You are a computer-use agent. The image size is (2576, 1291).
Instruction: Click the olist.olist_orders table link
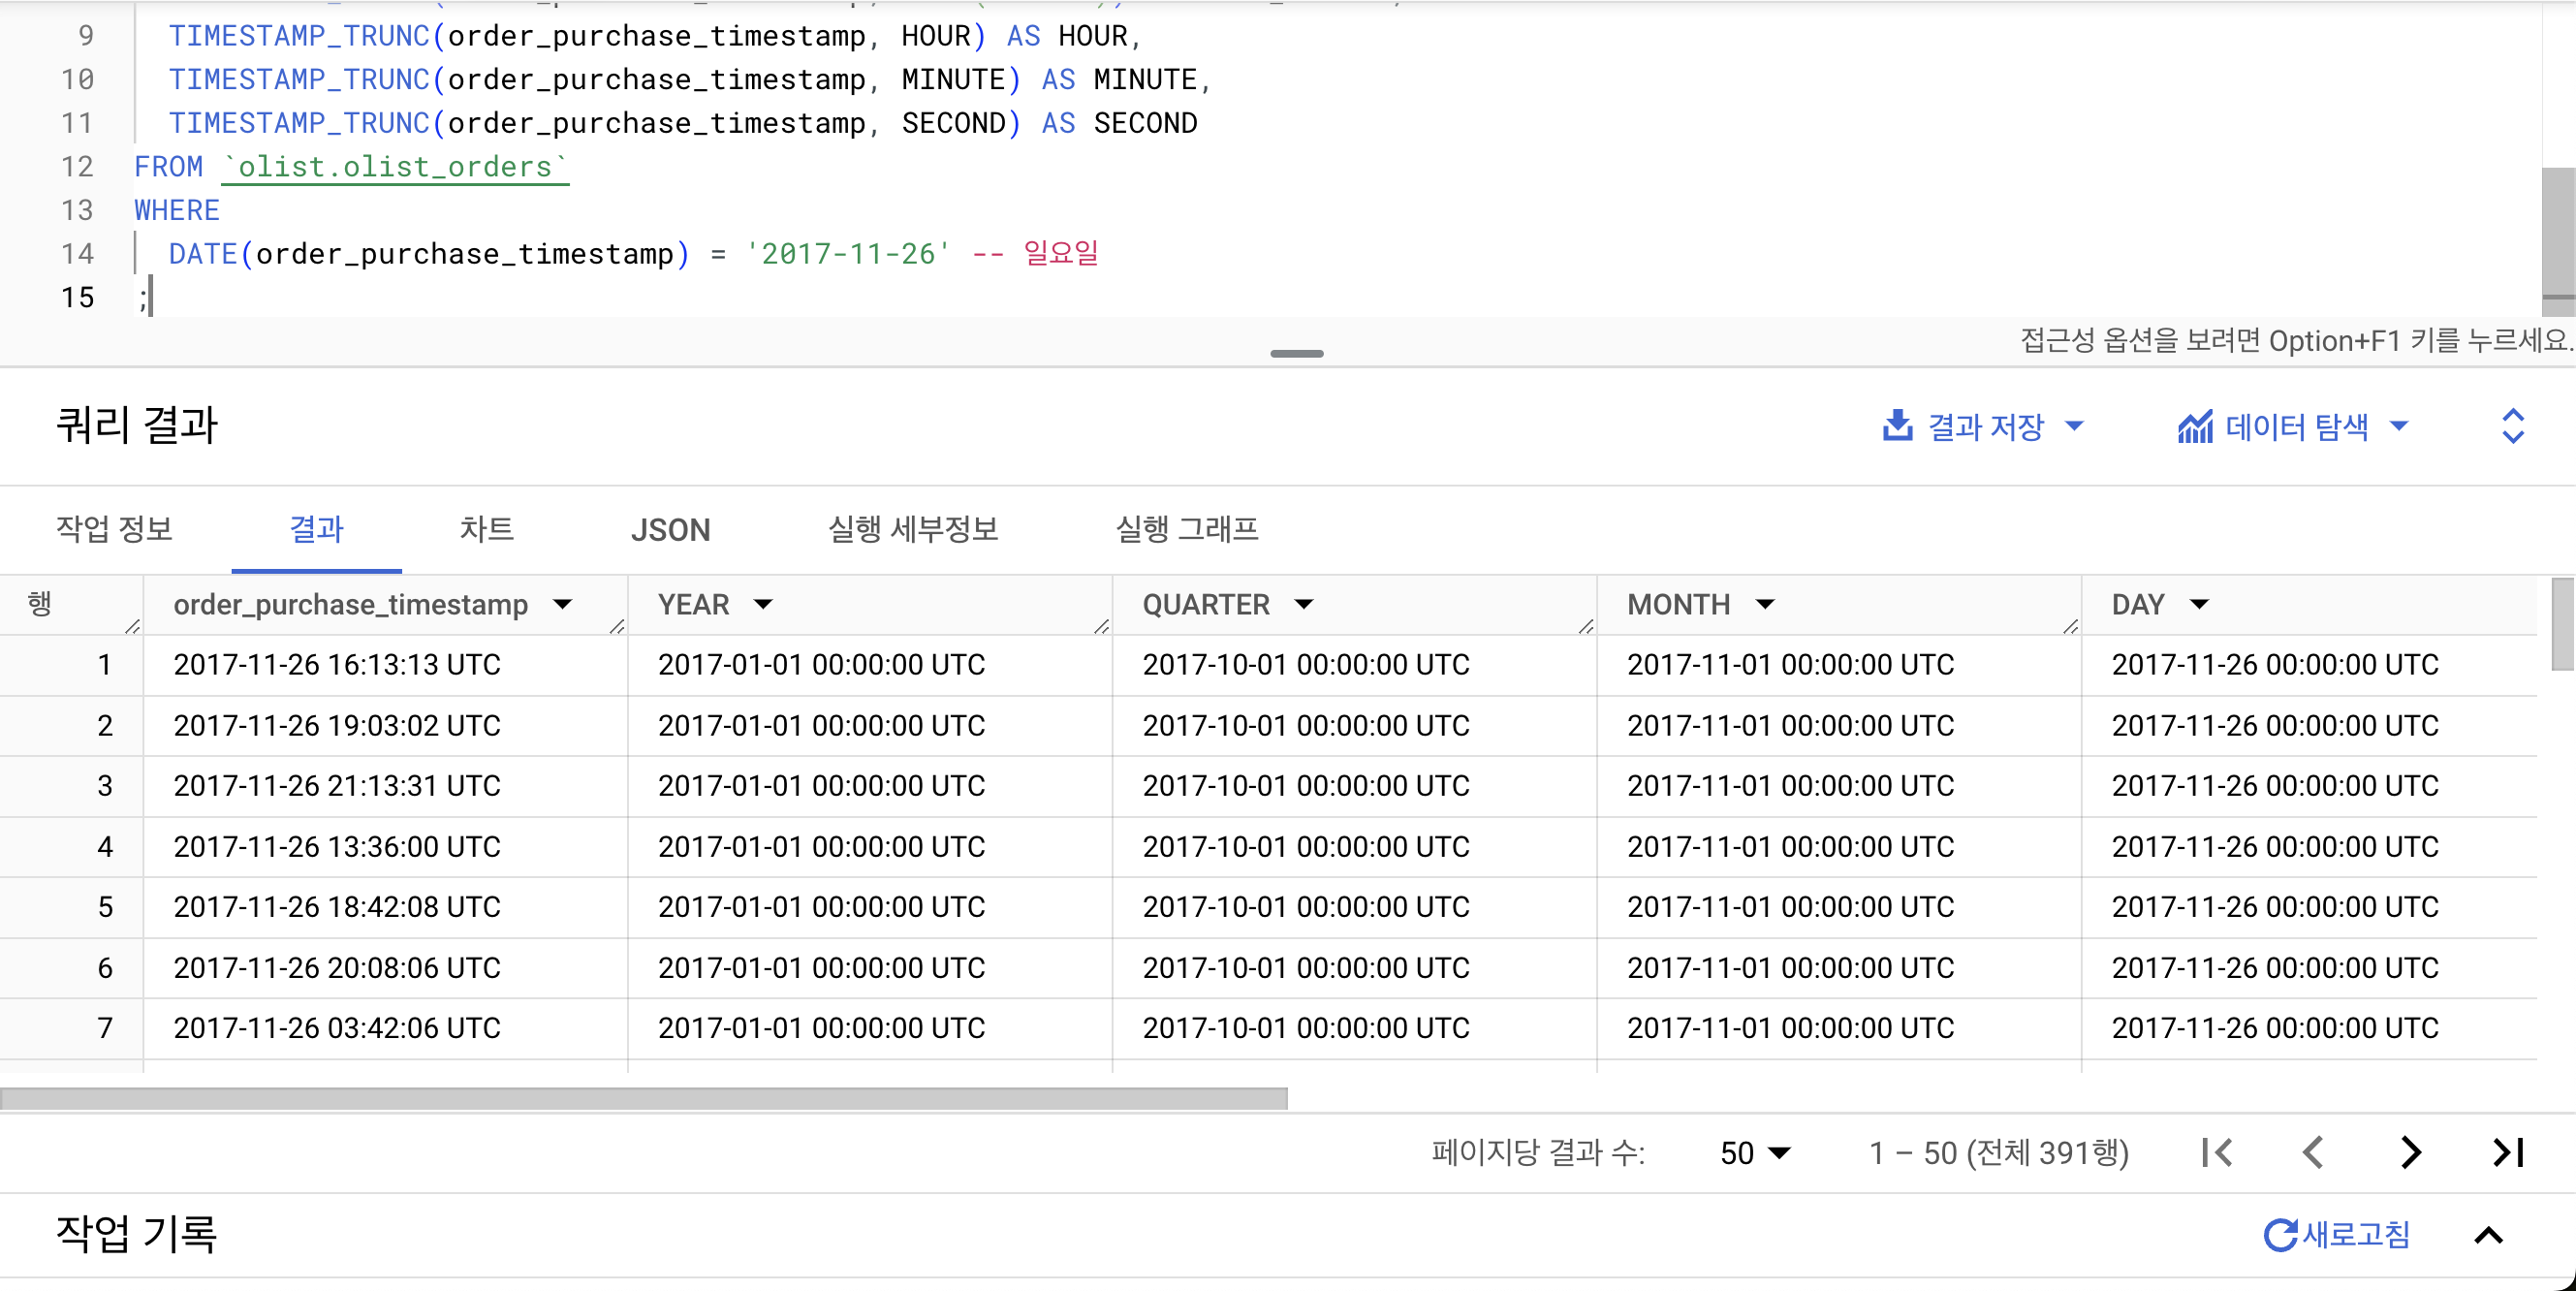pos(395,167)
